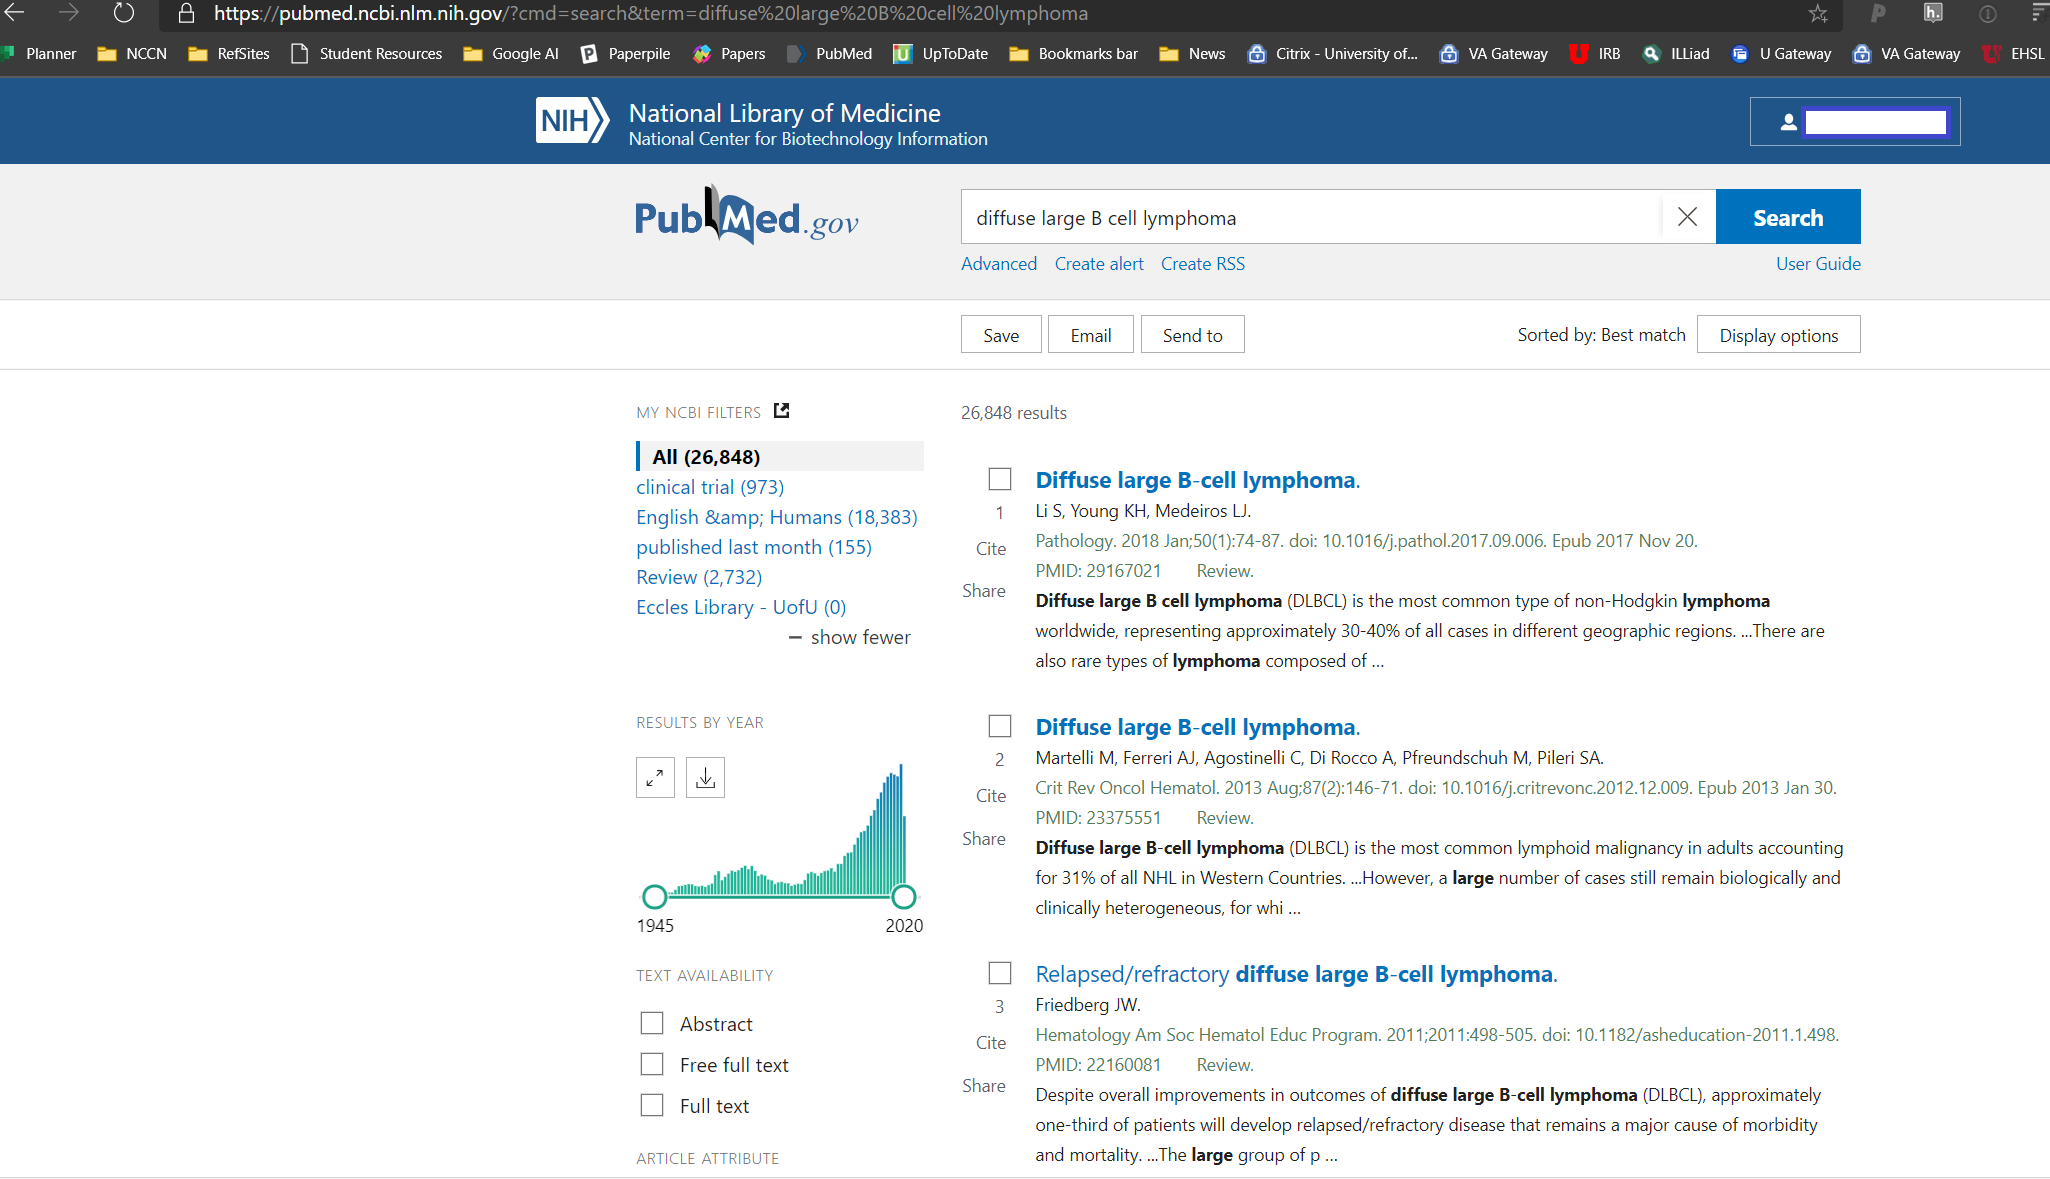Expand the results by year chart
Image resolution: width=2050 pixels, height=1179 pixels.
point(655,777)
